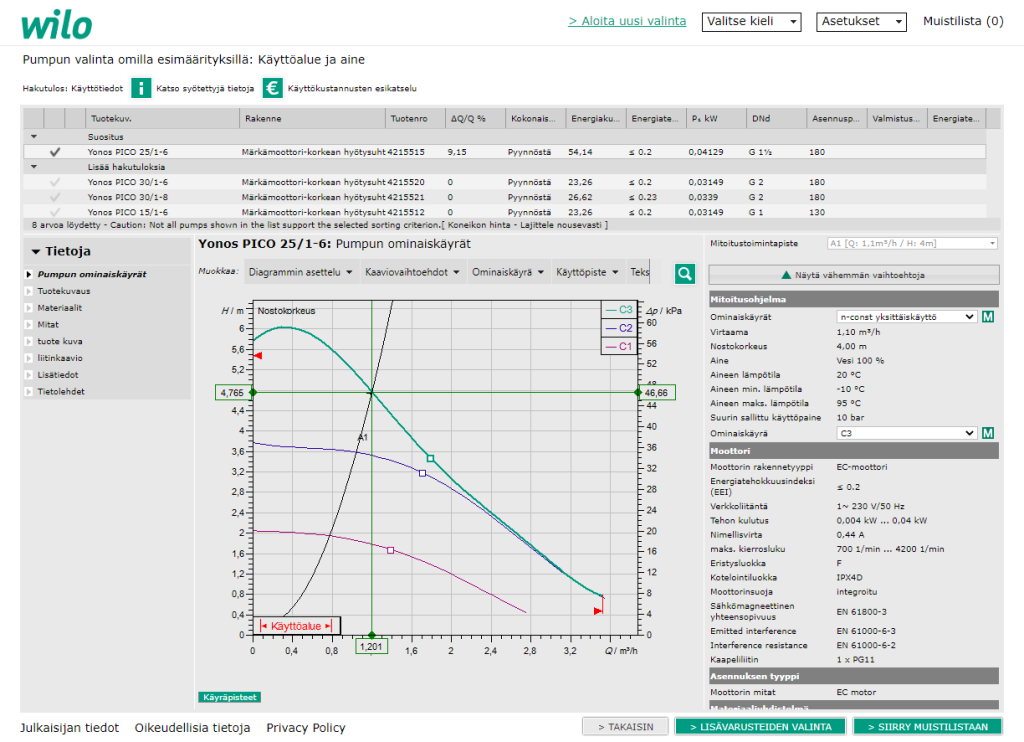Open the Diagrammin asettelu menu
Screen dimensions: 1024x742
tap(300, 272)
